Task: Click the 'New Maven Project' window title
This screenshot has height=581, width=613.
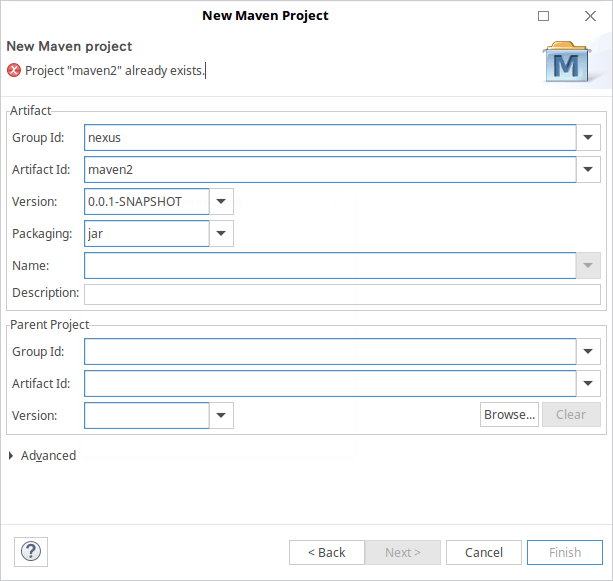Action: coord(265,16)
